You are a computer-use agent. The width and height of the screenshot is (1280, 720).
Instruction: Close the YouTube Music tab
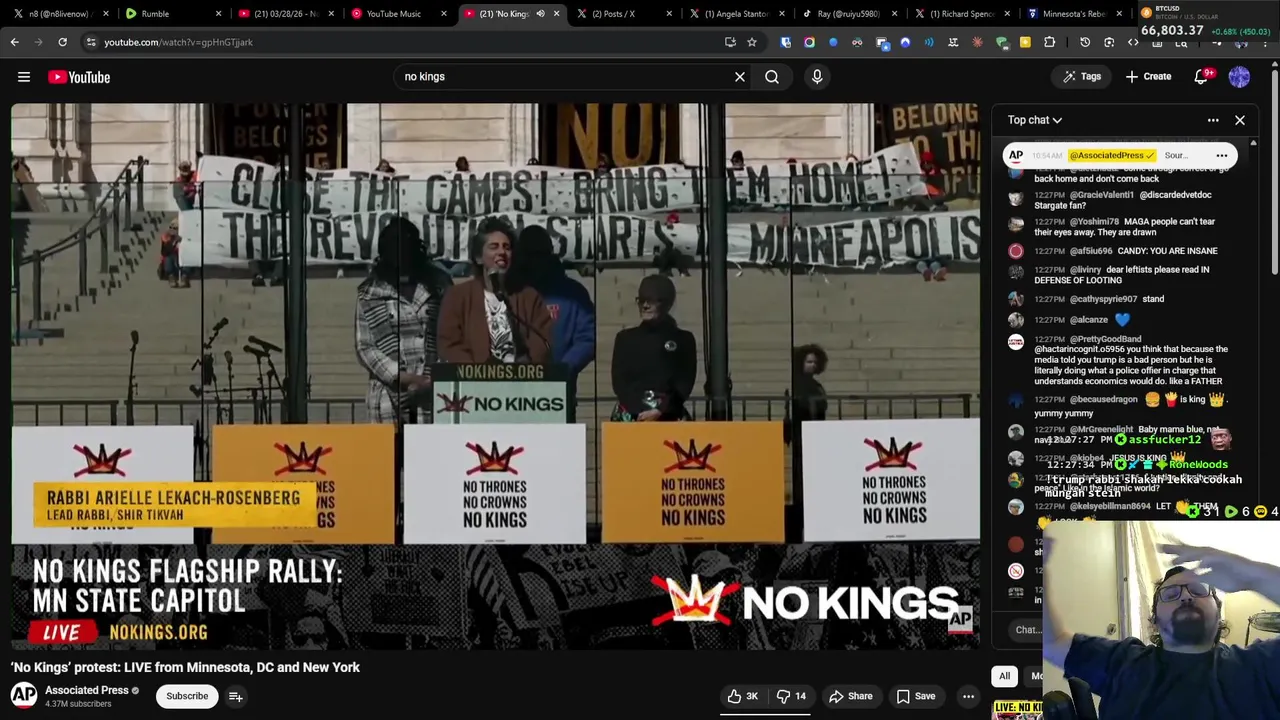(x=445, y=14)
